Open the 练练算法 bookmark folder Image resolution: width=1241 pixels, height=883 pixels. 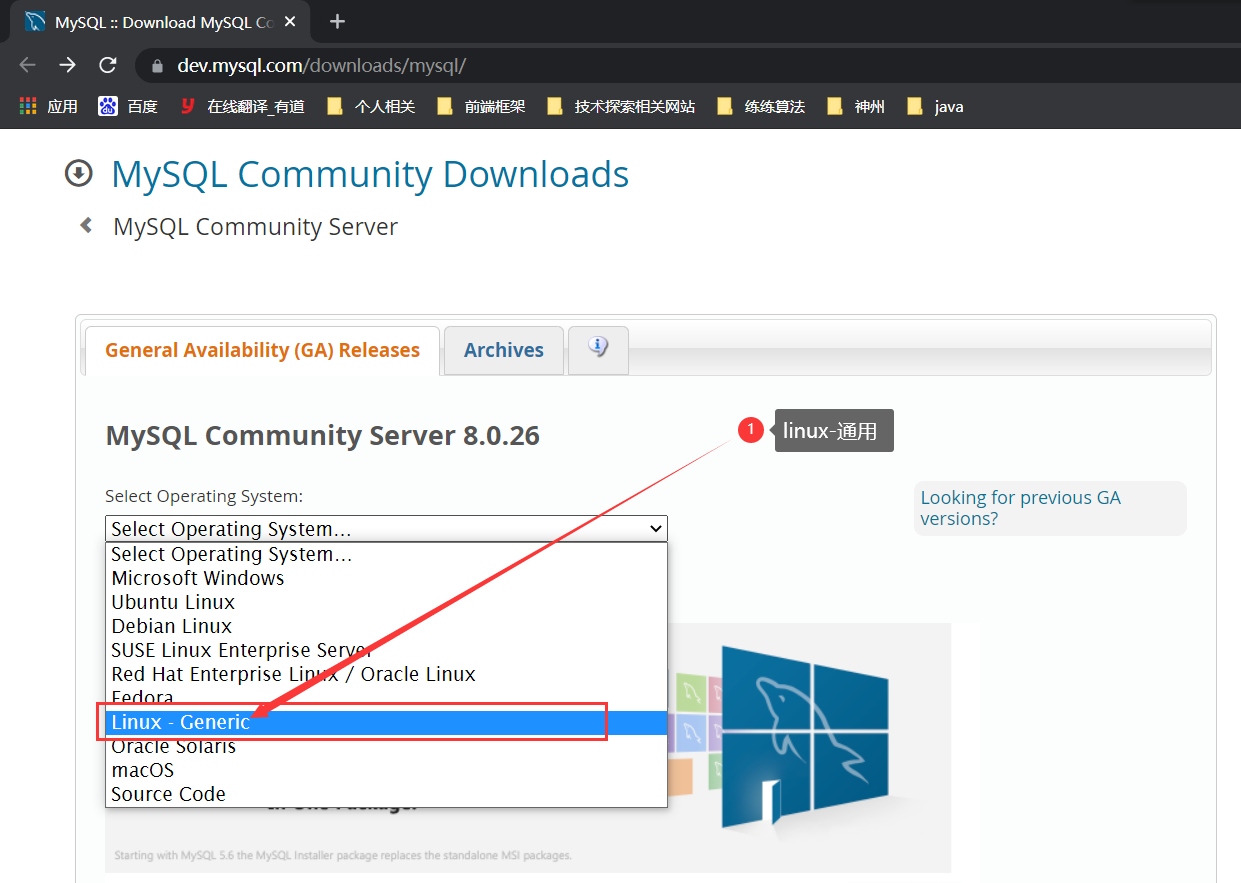point(761,106)
